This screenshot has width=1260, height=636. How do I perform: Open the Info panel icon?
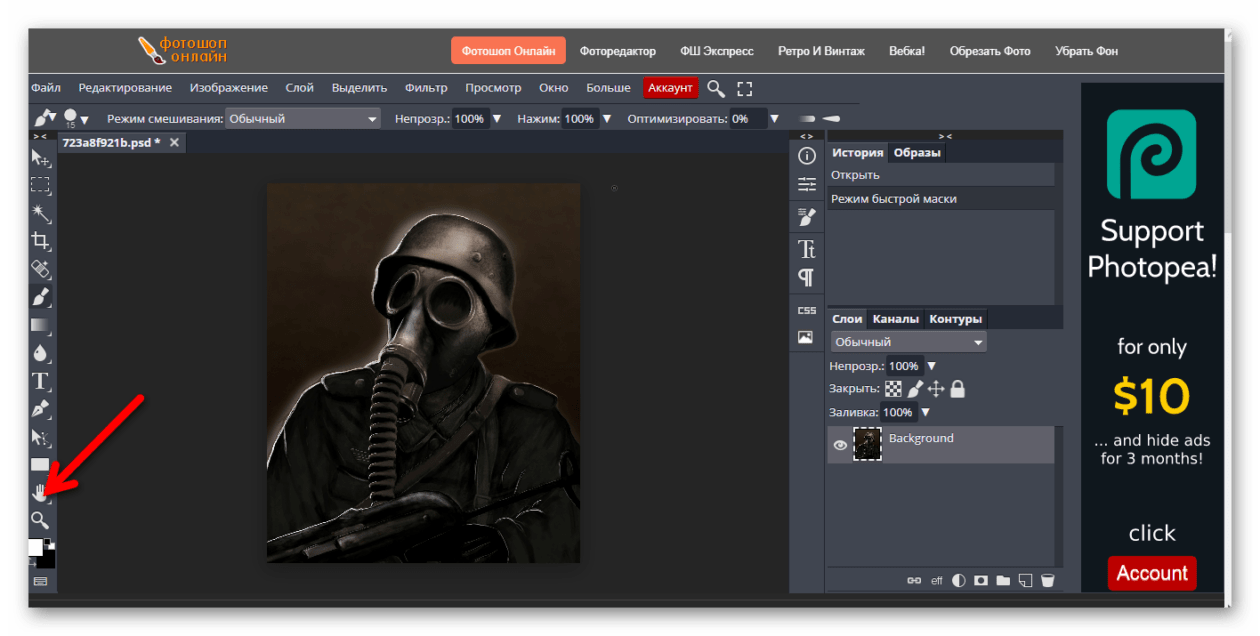click(x=806, y=156)
